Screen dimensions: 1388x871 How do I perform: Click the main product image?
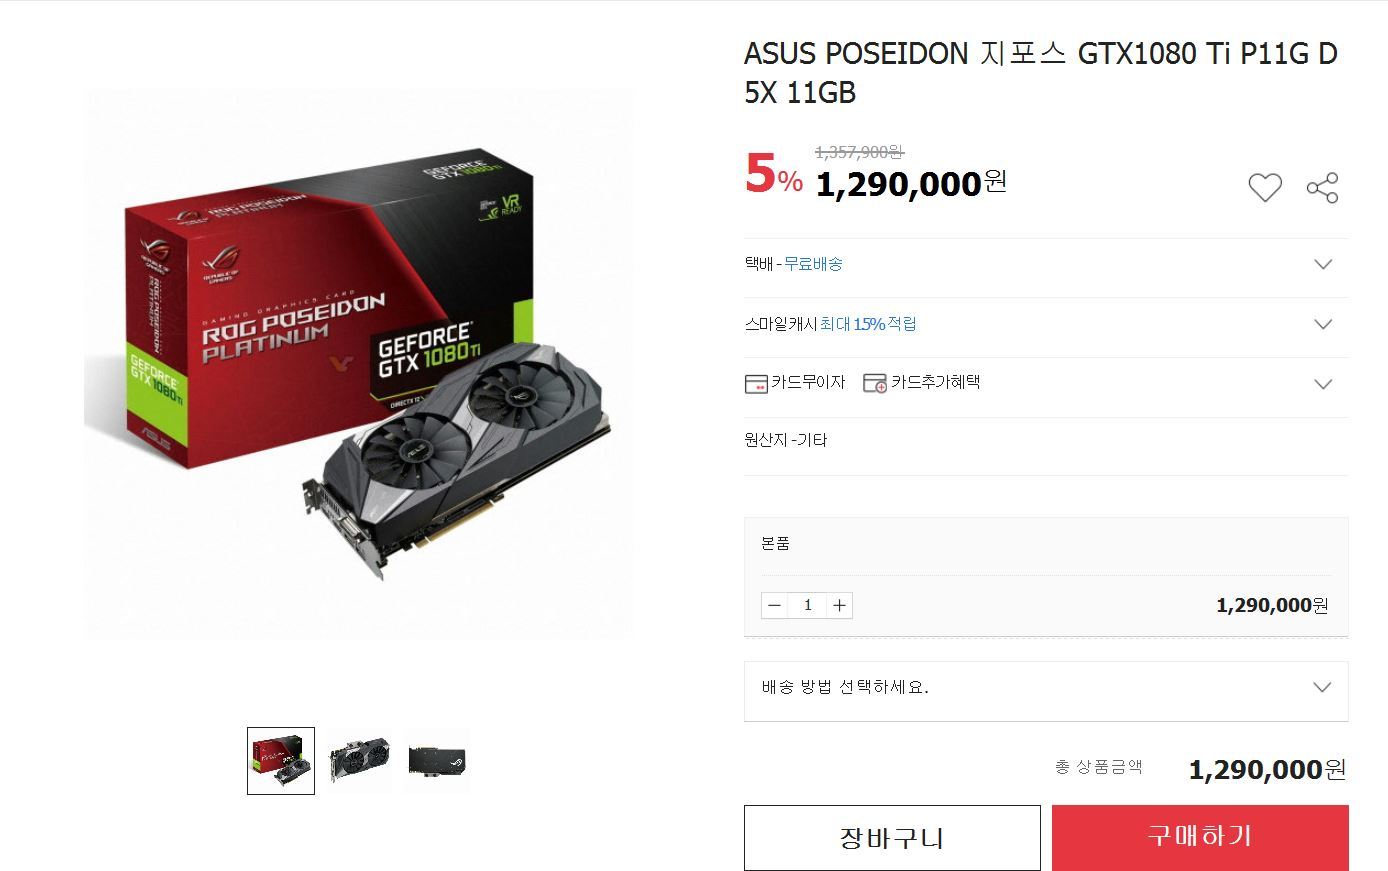pos(359,364)
